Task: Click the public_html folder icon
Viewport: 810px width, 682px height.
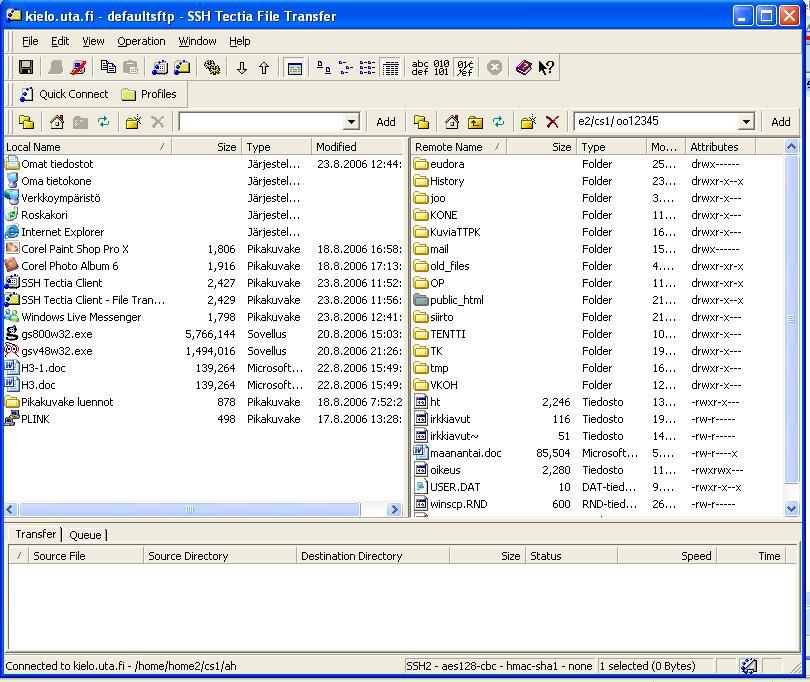Action: (422, 300)
